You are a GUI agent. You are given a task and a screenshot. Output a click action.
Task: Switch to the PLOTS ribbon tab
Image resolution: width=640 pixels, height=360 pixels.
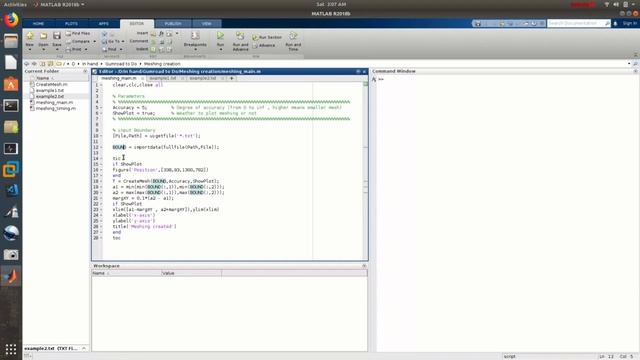pos(71,24)
